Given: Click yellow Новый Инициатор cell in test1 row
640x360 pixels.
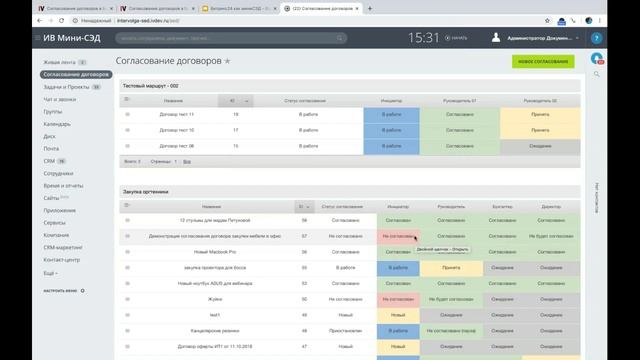Looking at the screenshot, I should tap(398, 315).
